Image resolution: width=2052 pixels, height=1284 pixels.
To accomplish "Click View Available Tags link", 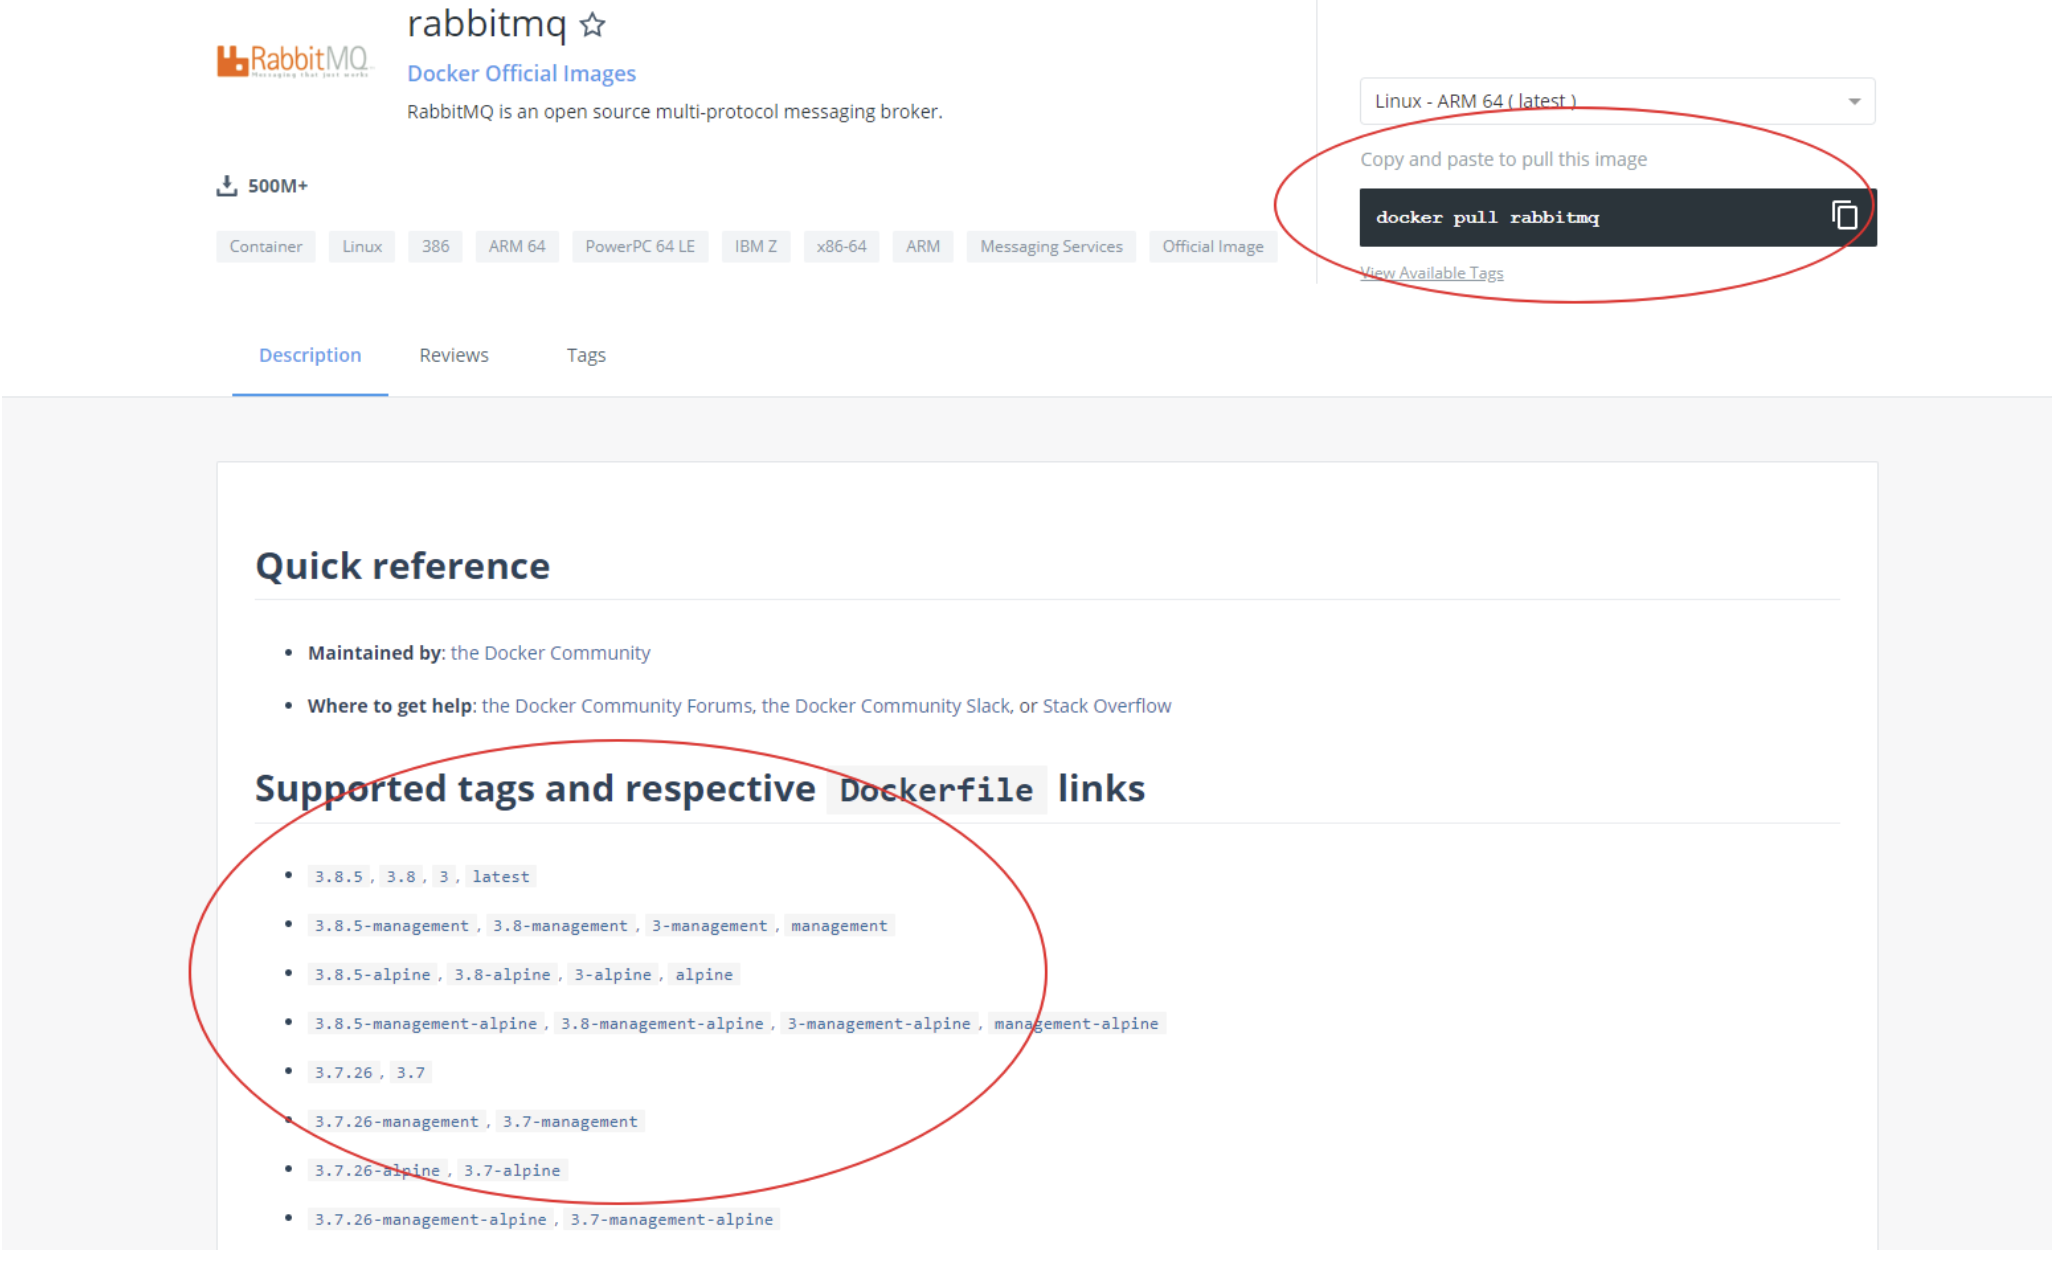I will [1431, 273].
